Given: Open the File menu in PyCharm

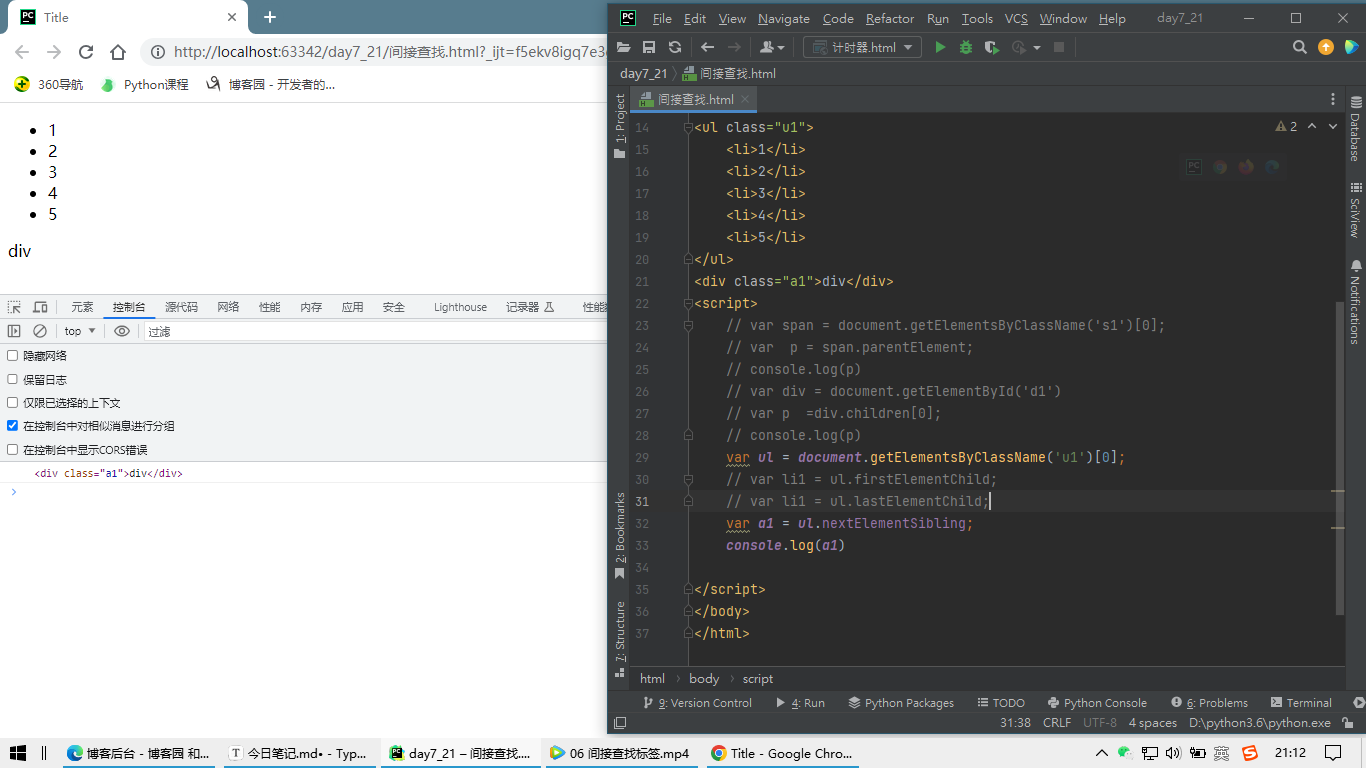Looking at the screenshot, I should (x=662, y=18).
